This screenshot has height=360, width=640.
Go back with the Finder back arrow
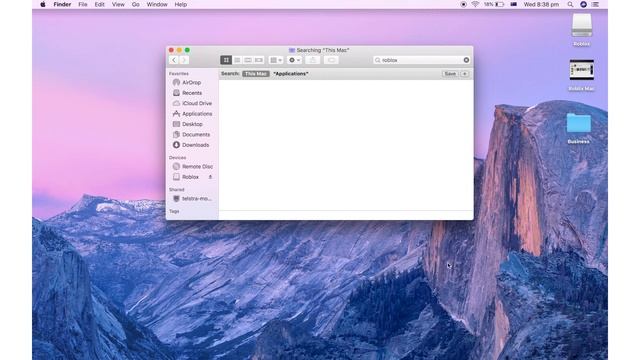click(174, 60)
